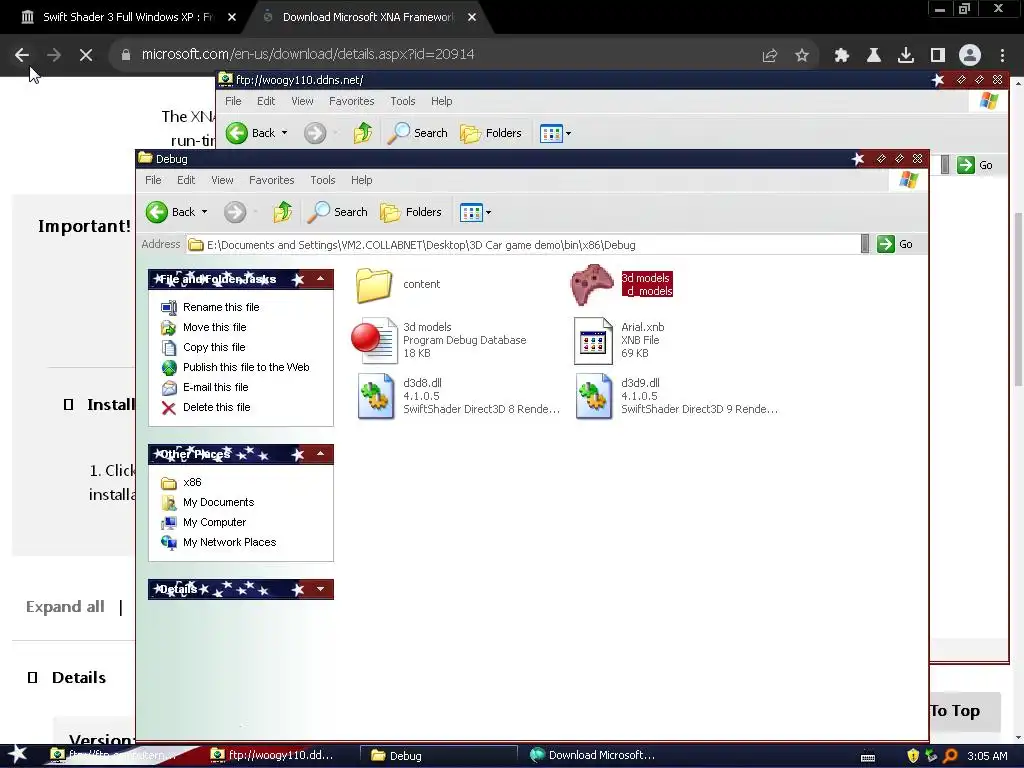Switch to Download Microsoft XNA Framework tab
Screen dimensions: 1024x768
click(367, 17)
